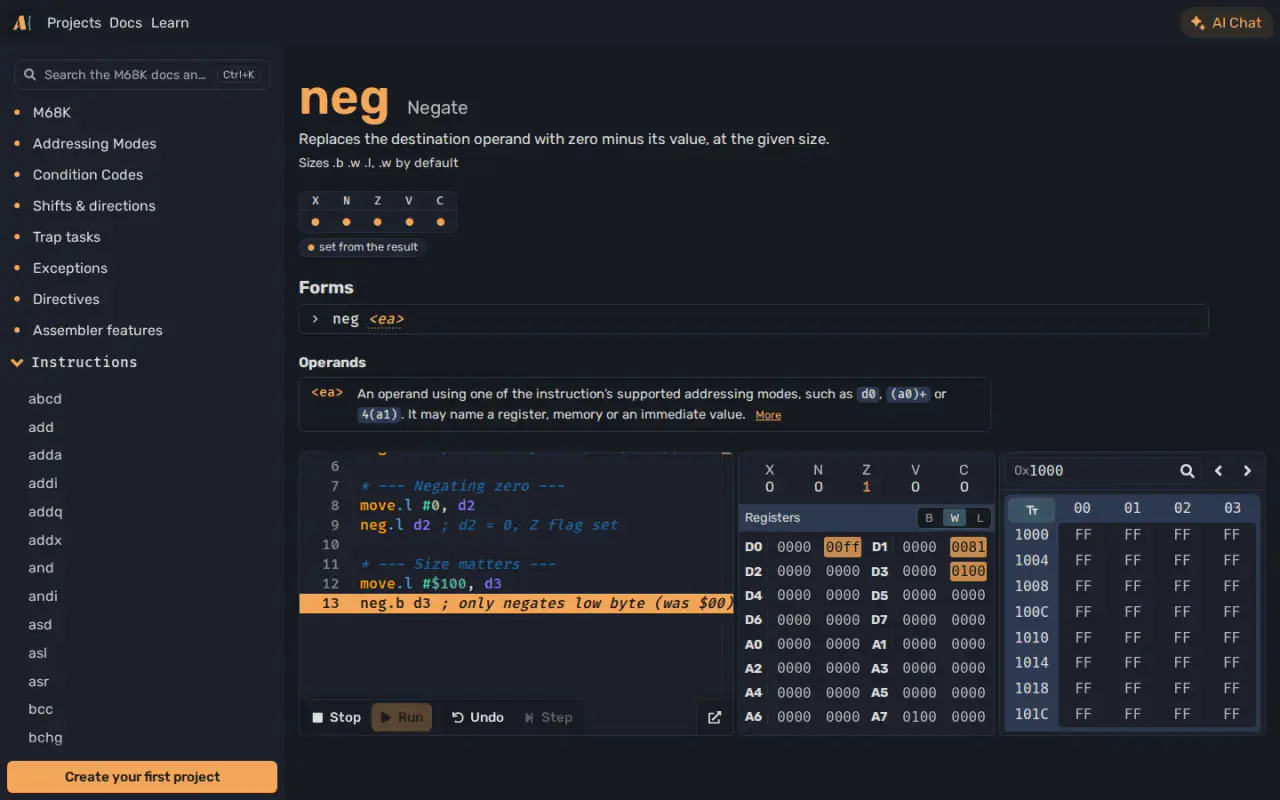Image resolution: width=1280 pixels, height=800 pixels.
Task: Switch registers view to Word size
Action: pos(955,518)
